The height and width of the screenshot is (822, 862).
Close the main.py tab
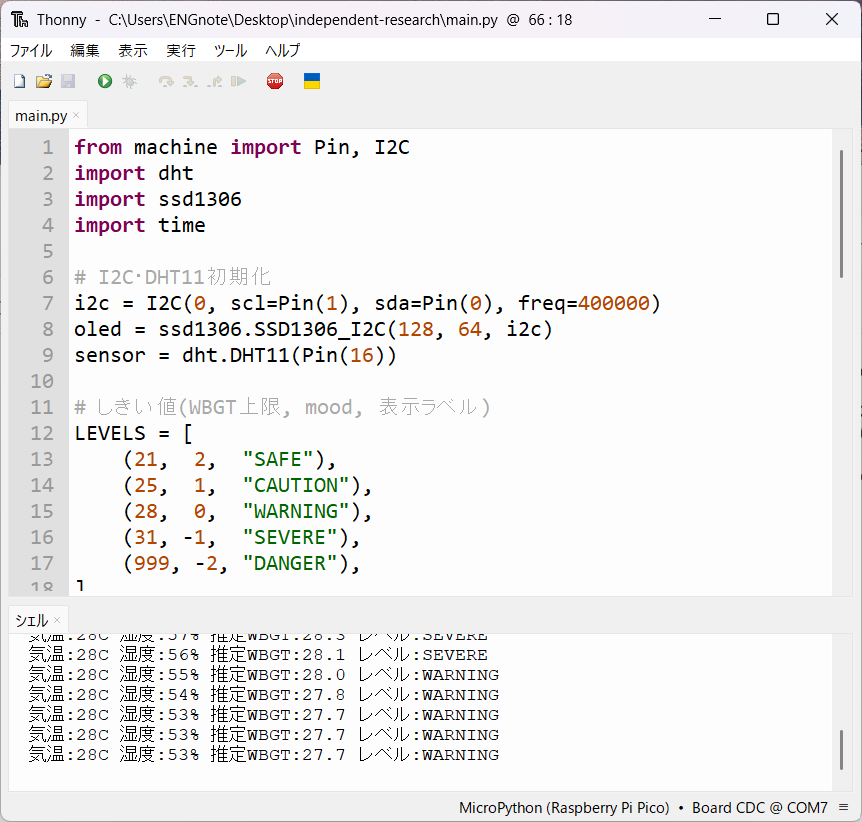tap(76, 115)
